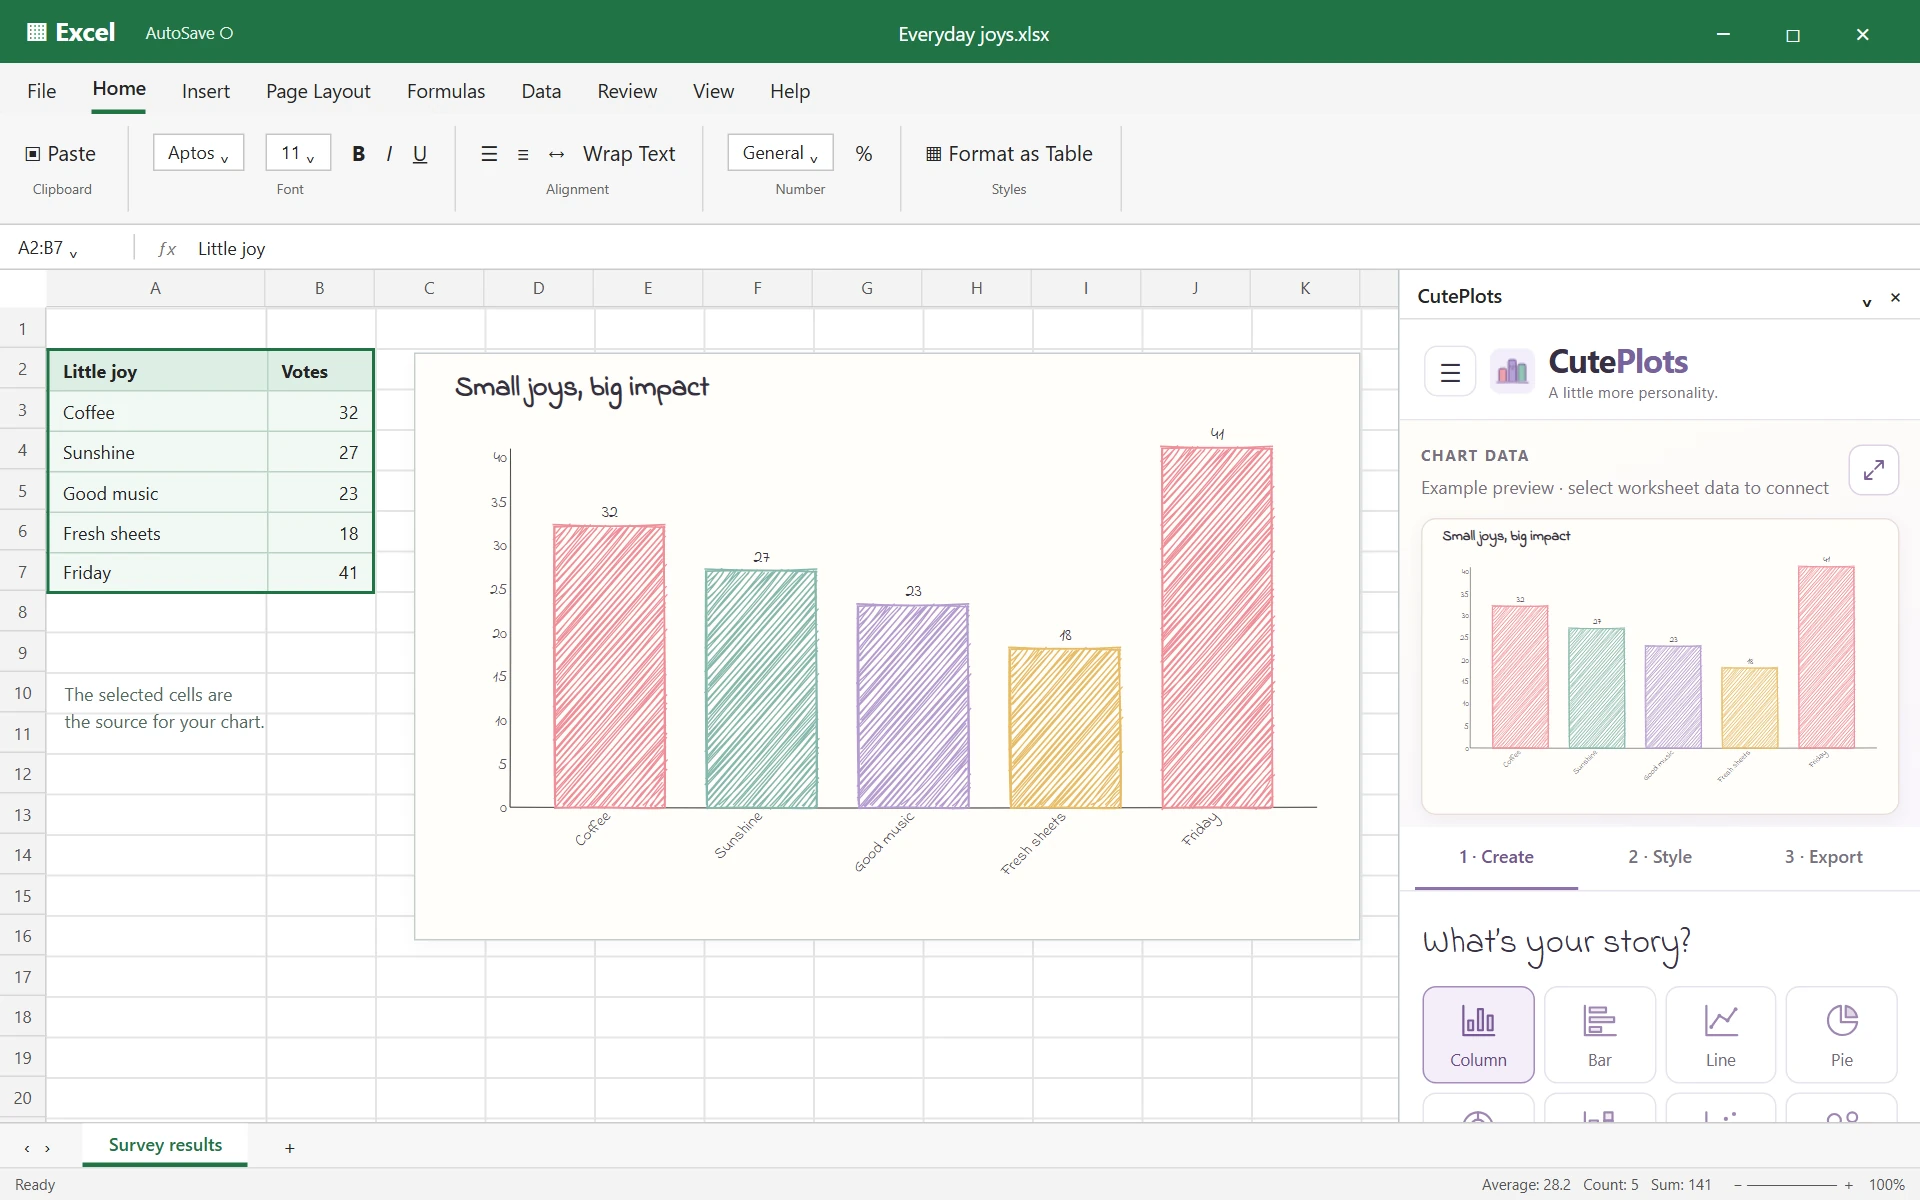Click Wrap Text

coord(629,153)
